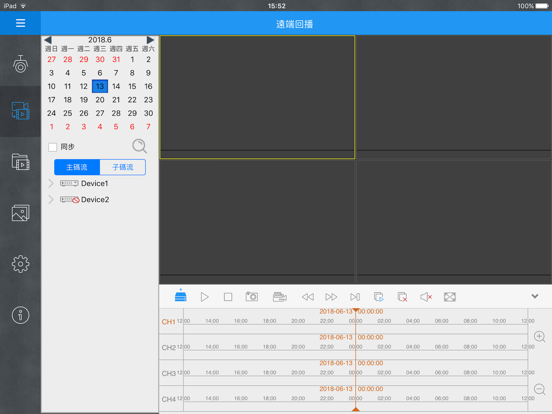Click CH4 timeline at 08:00
552x414 pixels.
470,399
